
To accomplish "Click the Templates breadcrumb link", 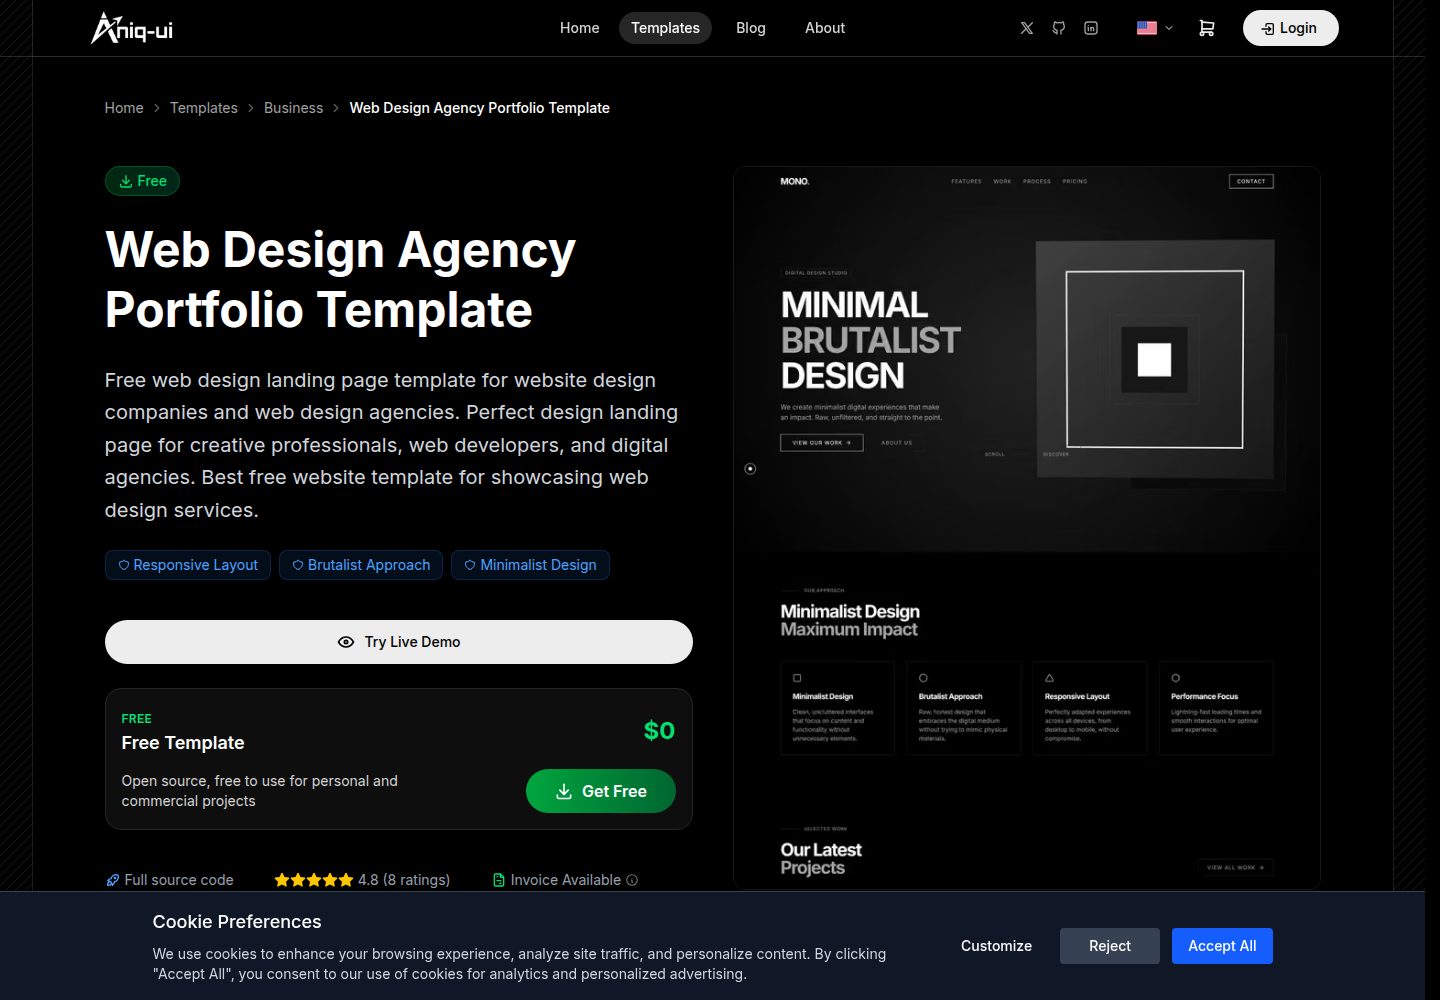I will 204,108.
